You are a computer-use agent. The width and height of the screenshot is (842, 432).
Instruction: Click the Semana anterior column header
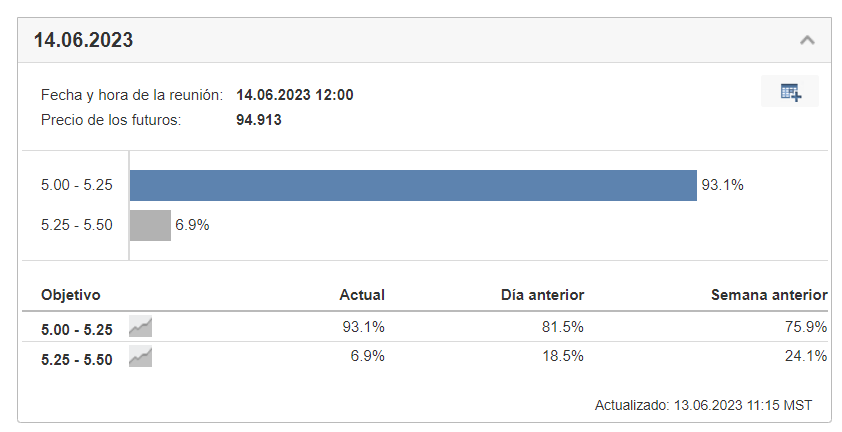[769, 295]
